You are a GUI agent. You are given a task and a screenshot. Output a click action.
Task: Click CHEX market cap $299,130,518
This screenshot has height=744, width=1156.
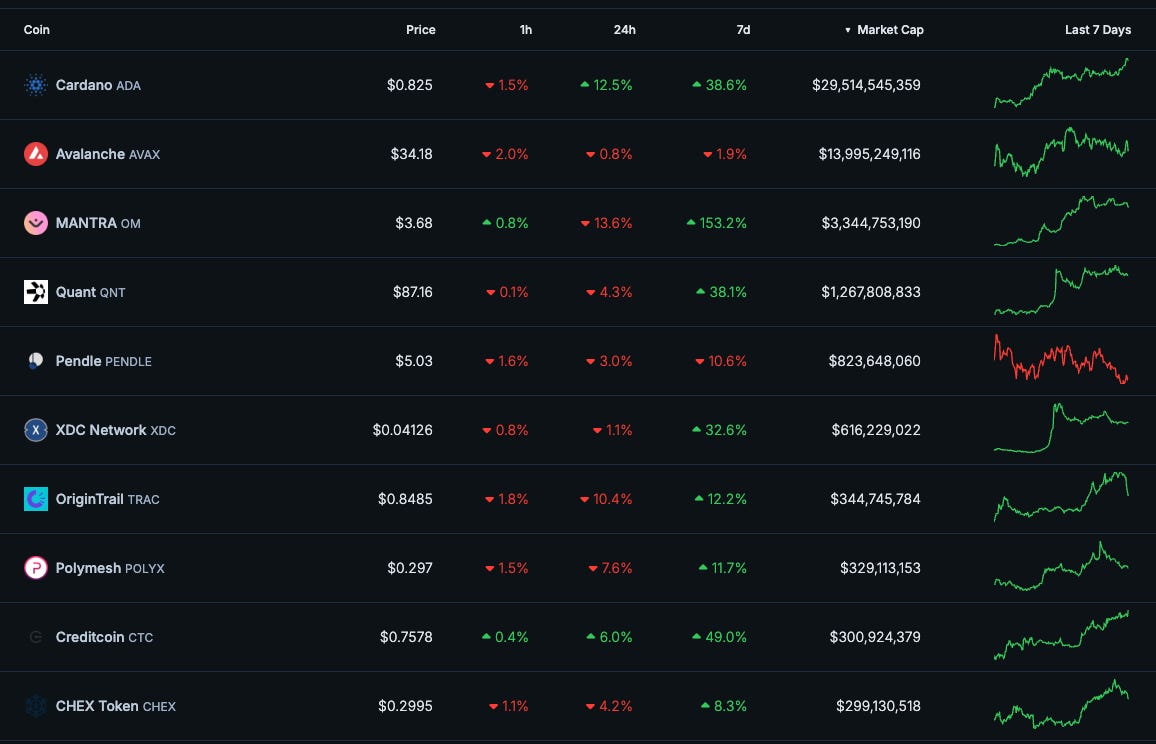(878, 706)
